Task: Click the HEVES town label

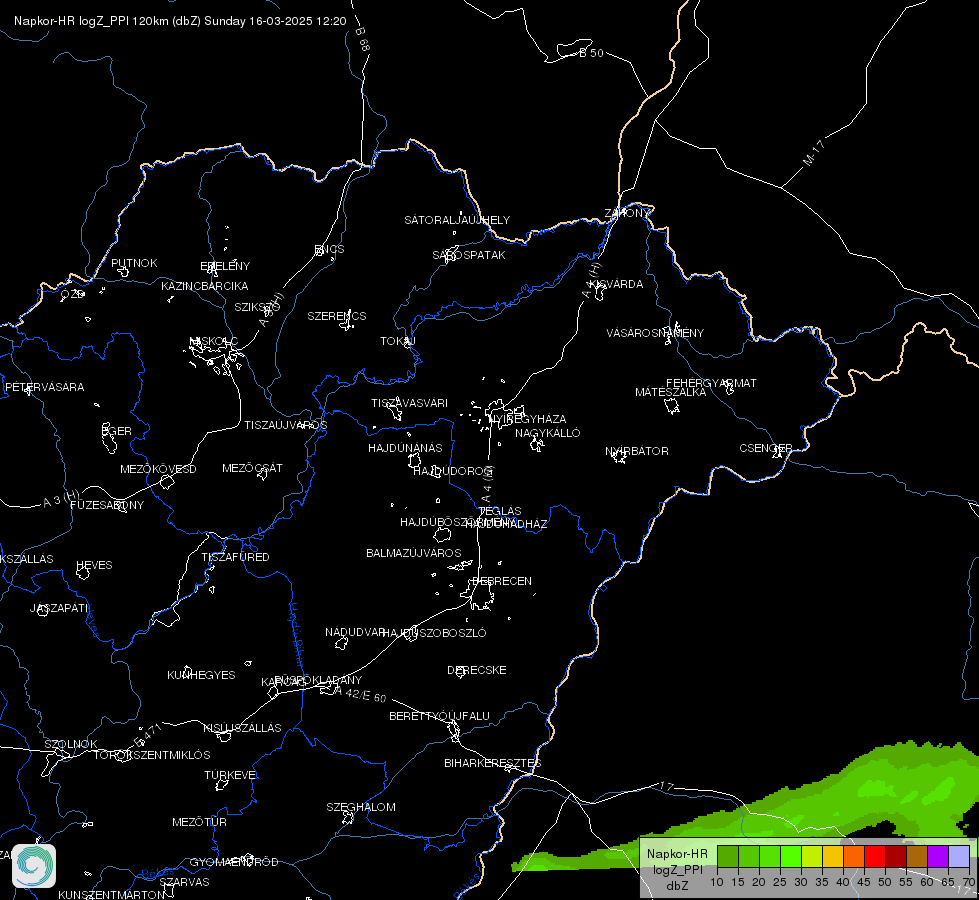Action: coord(94,565)
